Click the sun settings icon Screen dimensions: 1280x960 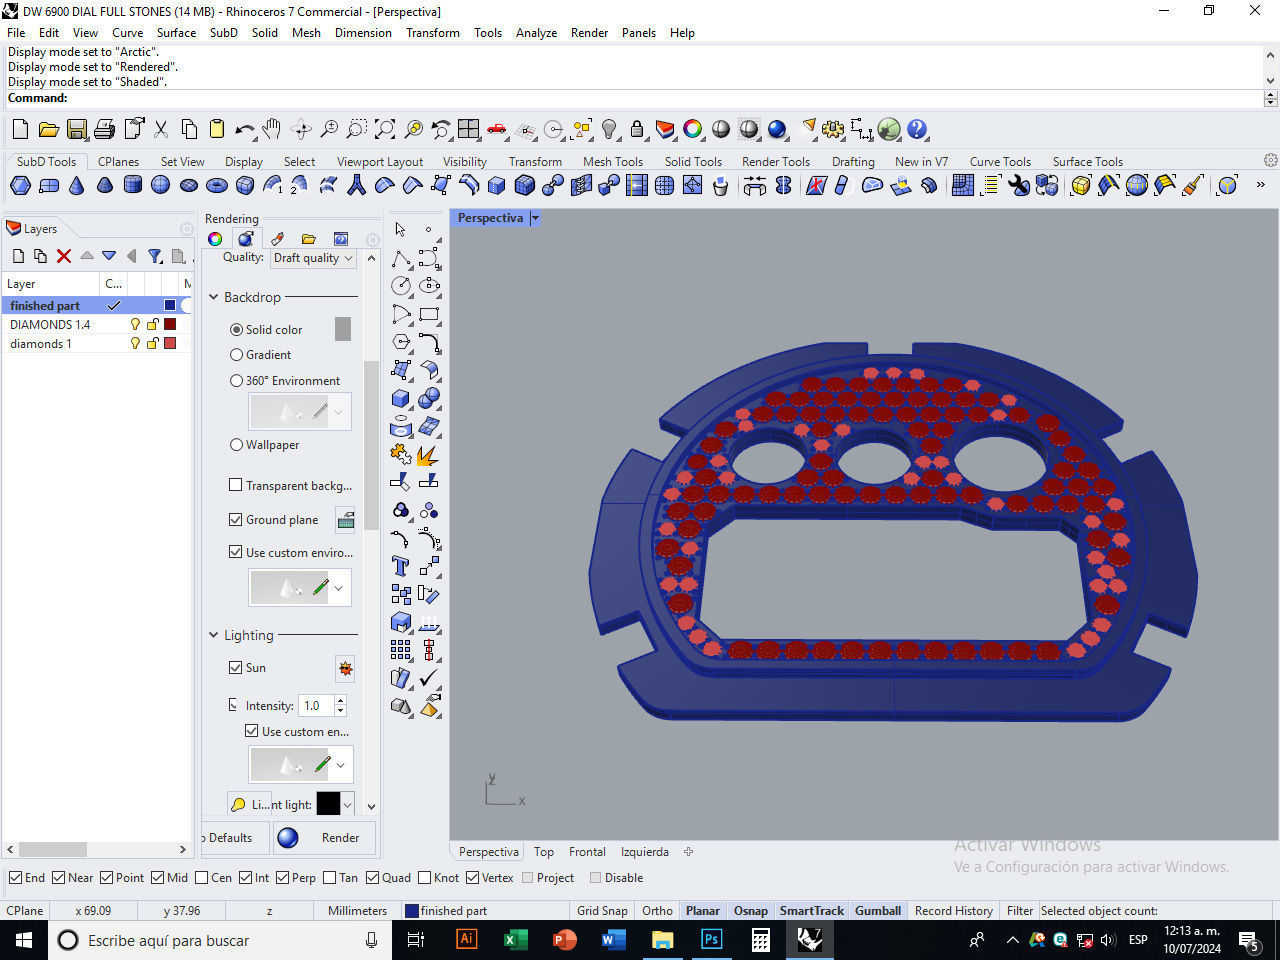[x=345, y=668]
